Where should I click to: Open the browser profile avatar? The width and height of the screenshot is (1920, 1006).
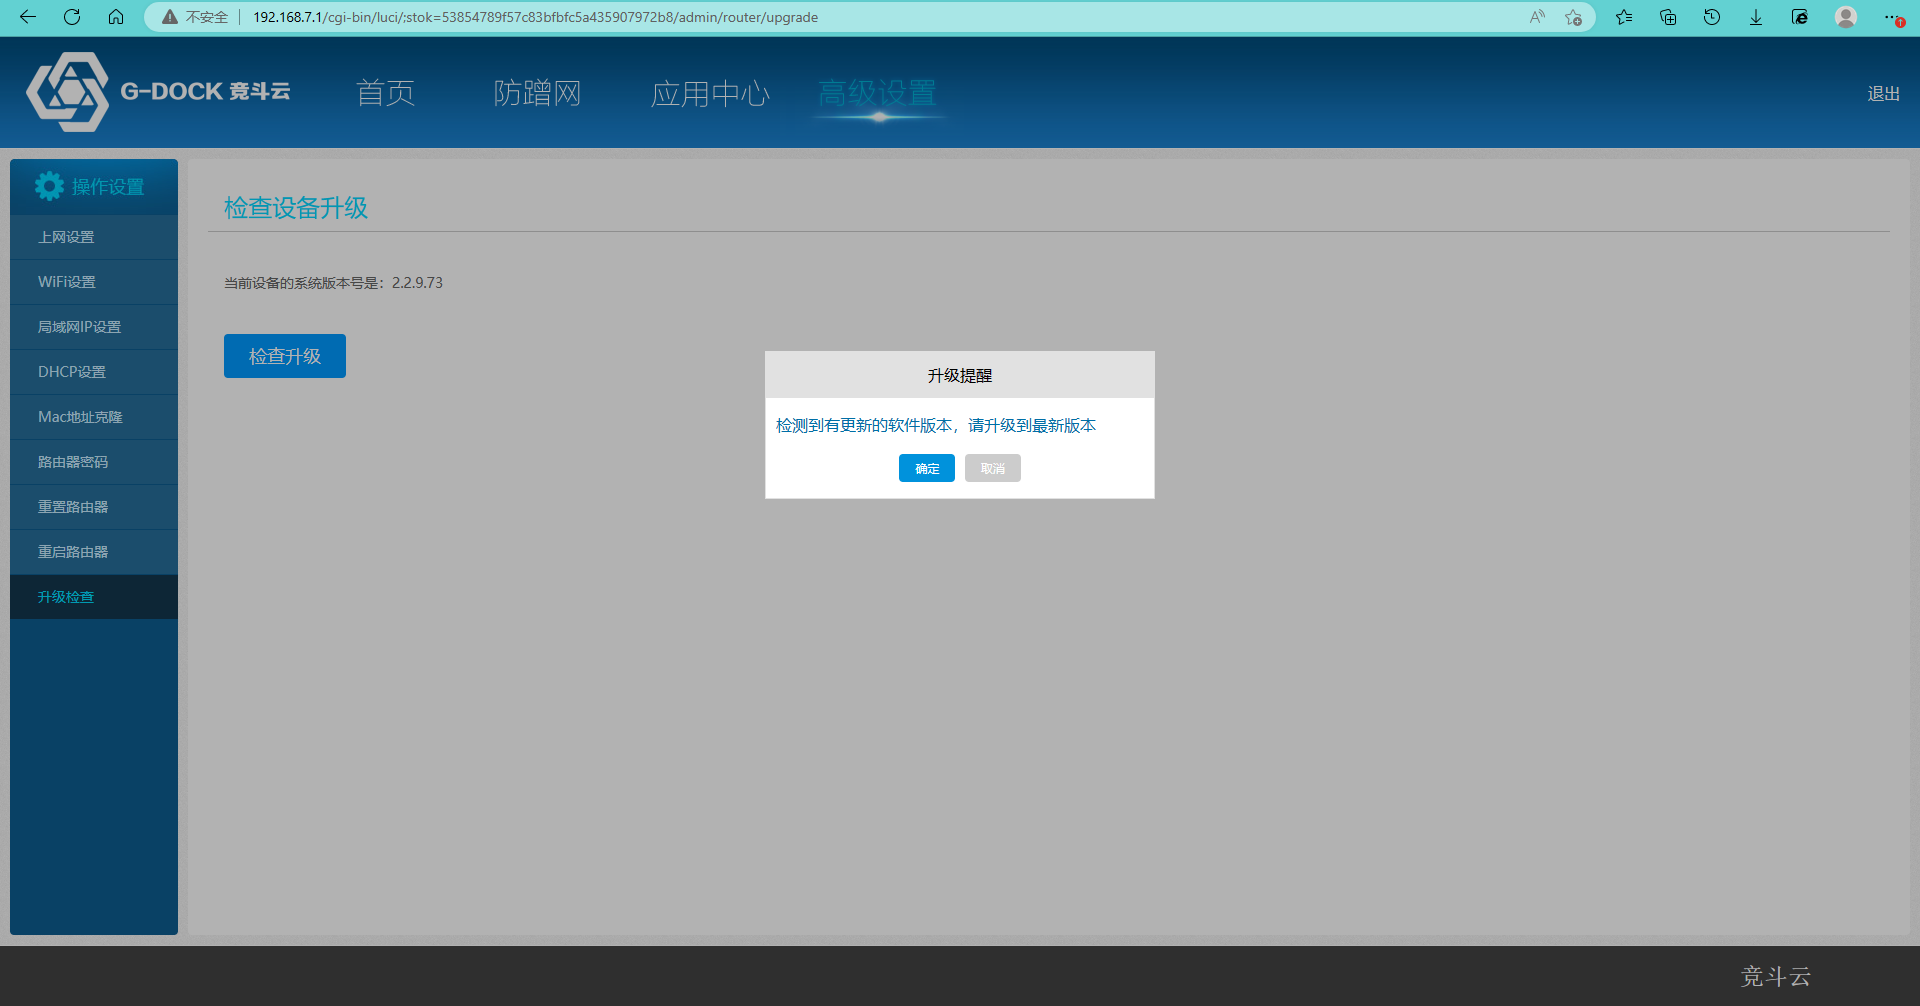[1846, 17]
